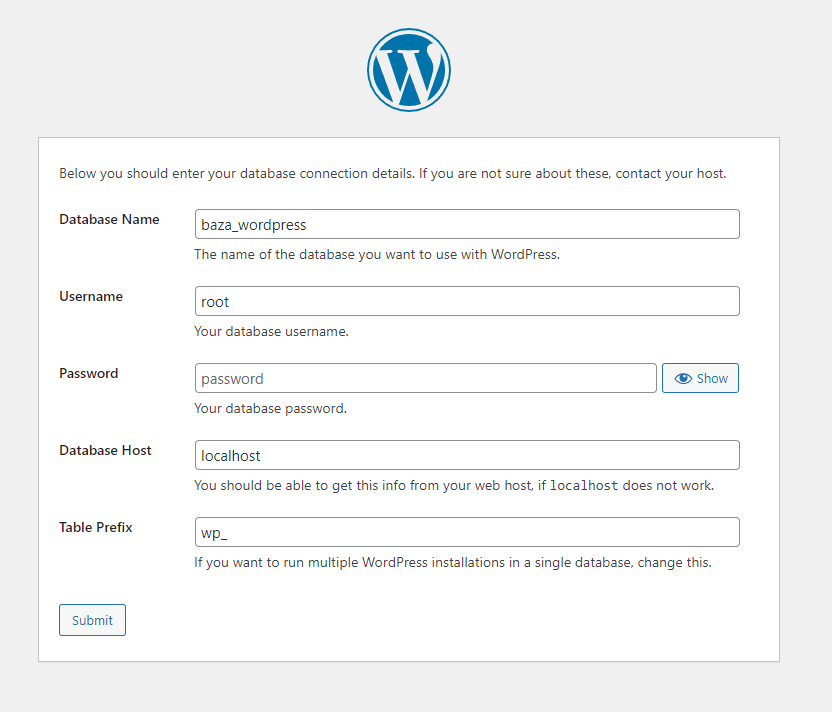Click the "Table Prefix" field label
This screenshot has width=832, height=712.
[x=96, y=527]
